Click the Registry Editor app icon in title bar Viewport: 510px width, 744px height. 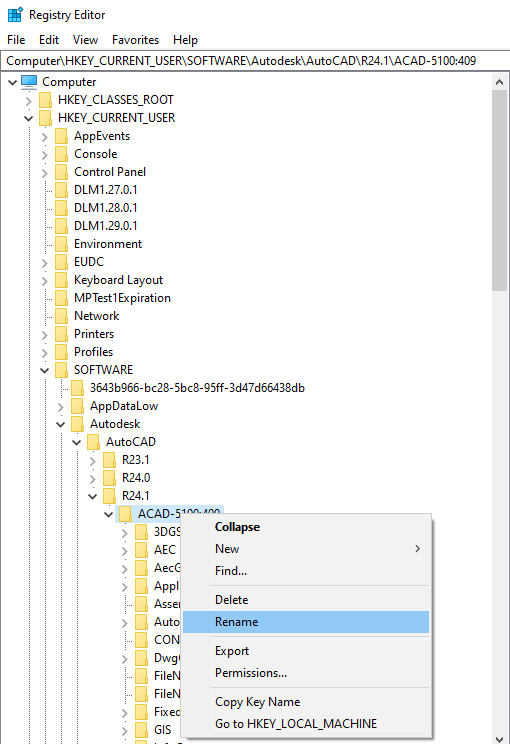pos(15,15)
